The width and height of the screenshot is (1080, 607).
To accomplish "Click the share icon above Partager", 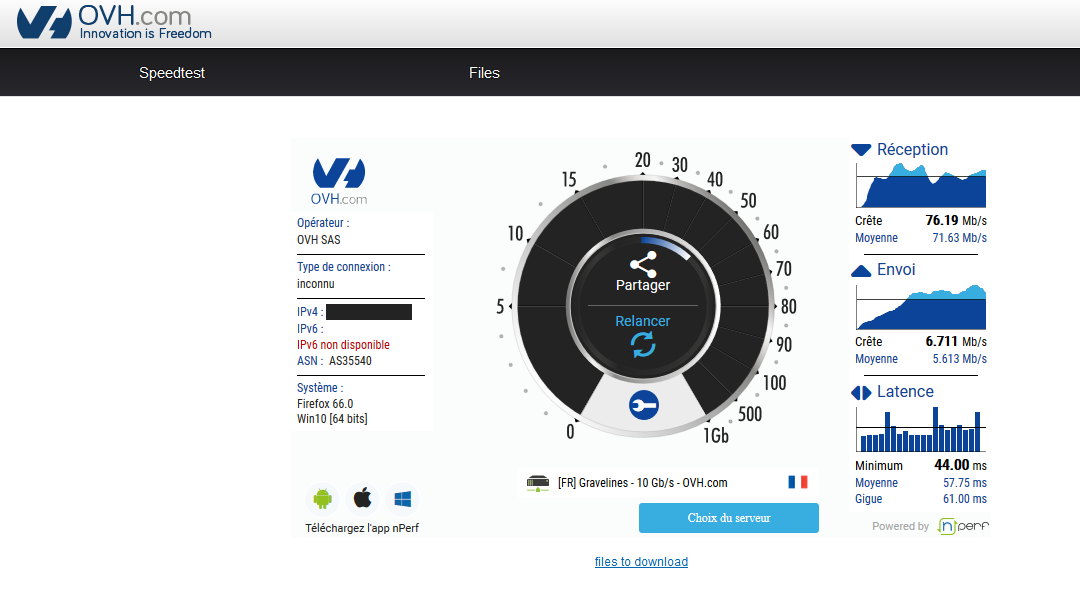I will click(x=643, y=264).
